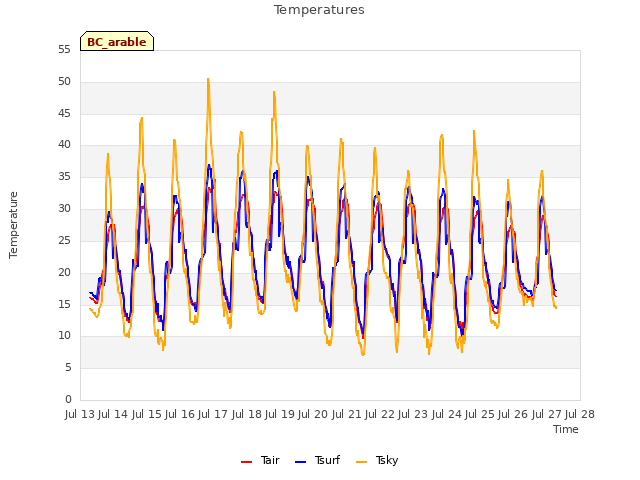Image resolution: width=640 pixels, height=480 pixels.
Task: Select the Jul 21 x-axis tick label
Action: pos(347,414)
